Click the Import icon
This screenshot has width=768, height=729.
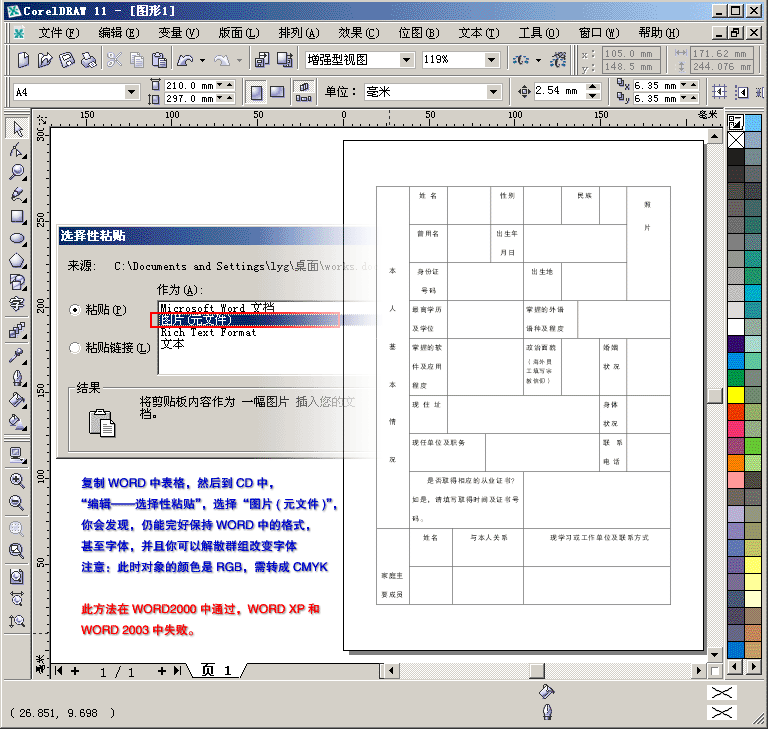pyautogui.click(x=262, y=60)
